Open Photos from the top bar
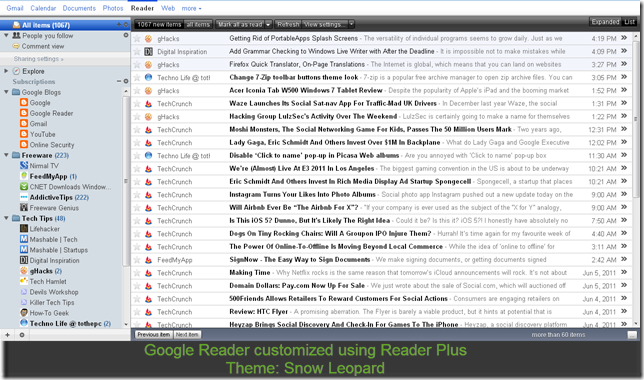Image resolution: width=644 pixels, height=380 pixels. (113, 8)
